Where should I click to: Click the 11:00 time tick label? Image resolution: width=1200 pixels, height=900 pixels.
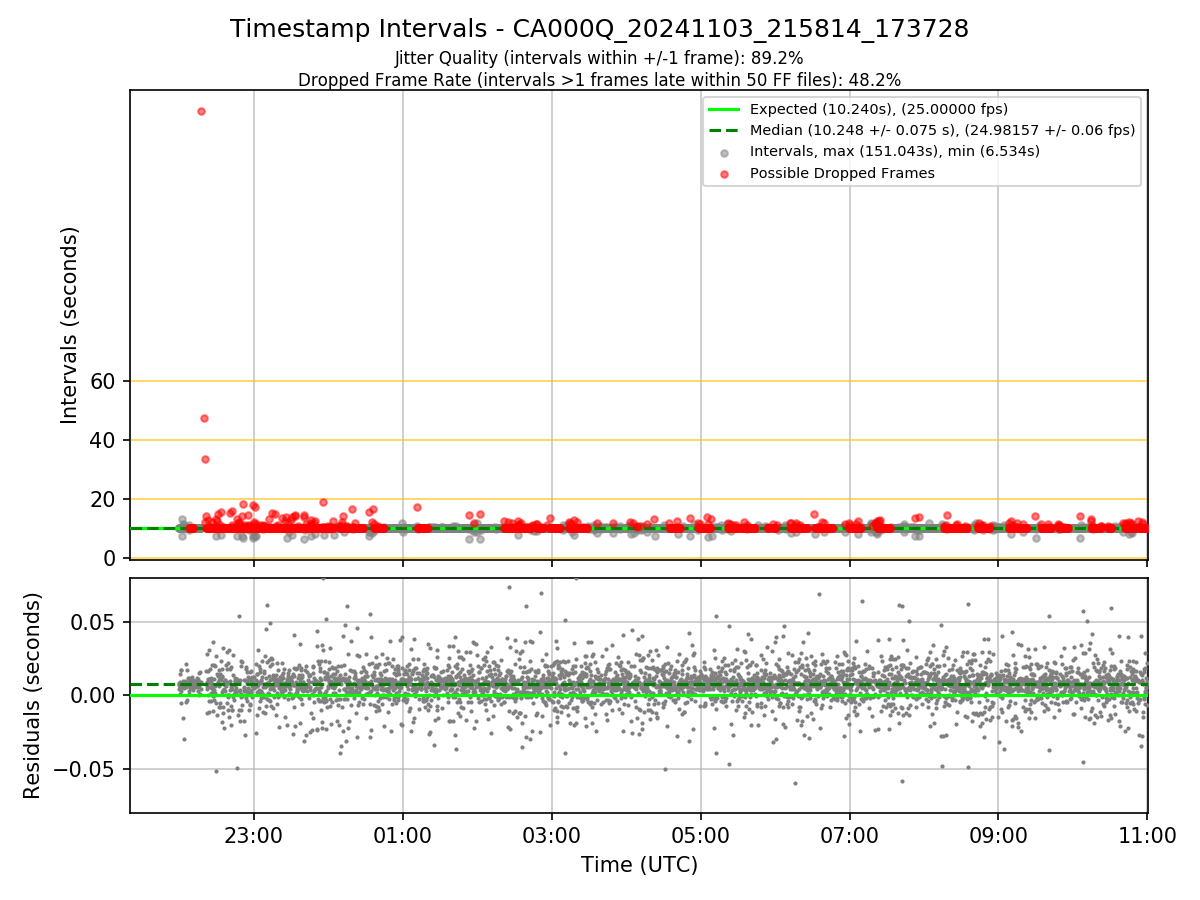pos(1147,834)
